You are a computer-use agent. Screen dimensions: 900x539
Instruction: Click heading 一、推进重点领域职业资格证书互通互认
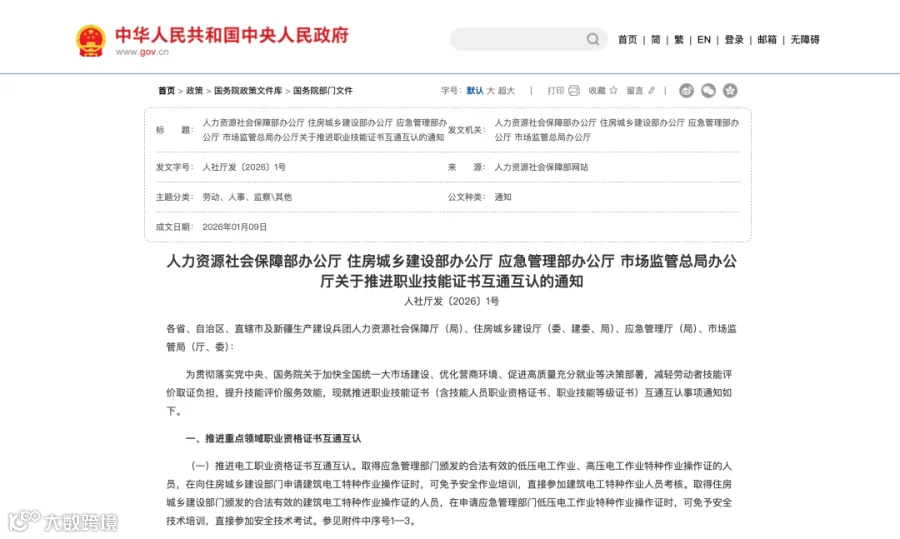[x=273, y=439]
